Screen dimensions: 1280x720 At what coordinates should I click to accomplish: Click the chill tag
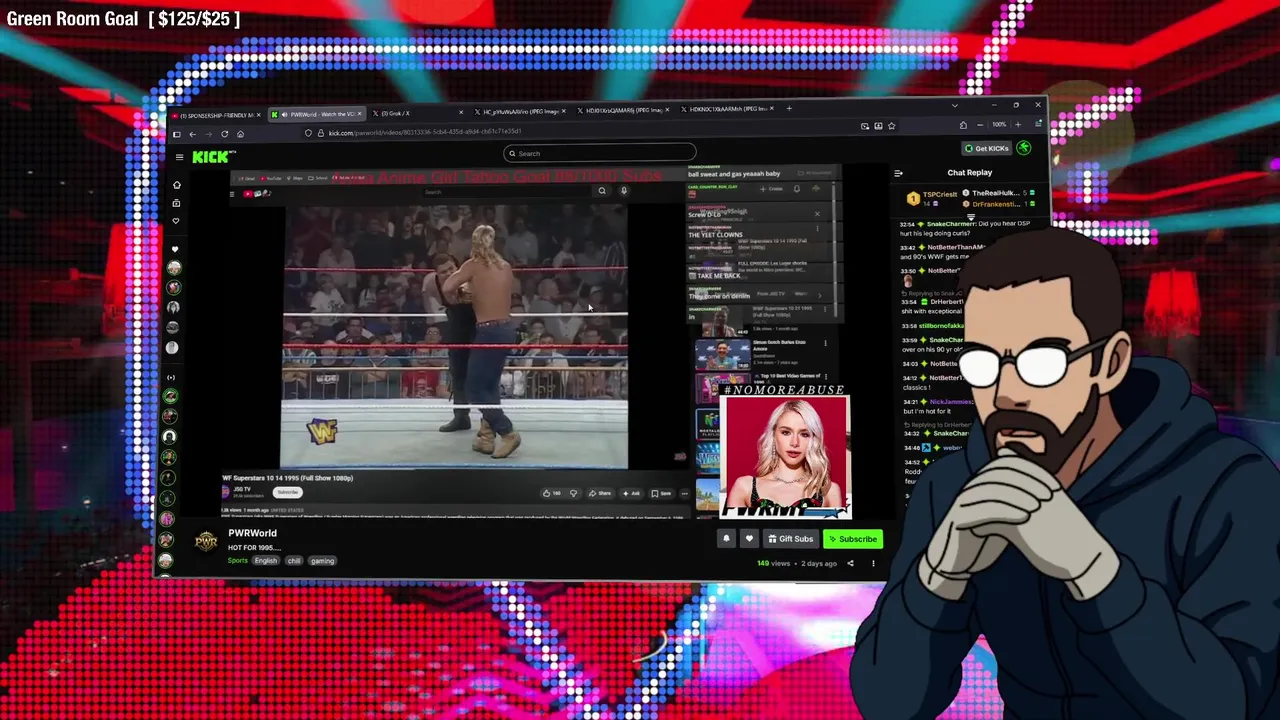(294, 561)
